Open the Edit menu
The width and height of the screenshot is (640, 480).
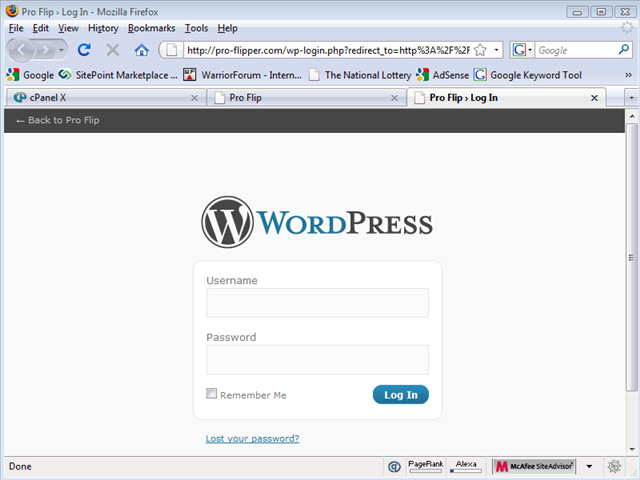pos(40,28)
